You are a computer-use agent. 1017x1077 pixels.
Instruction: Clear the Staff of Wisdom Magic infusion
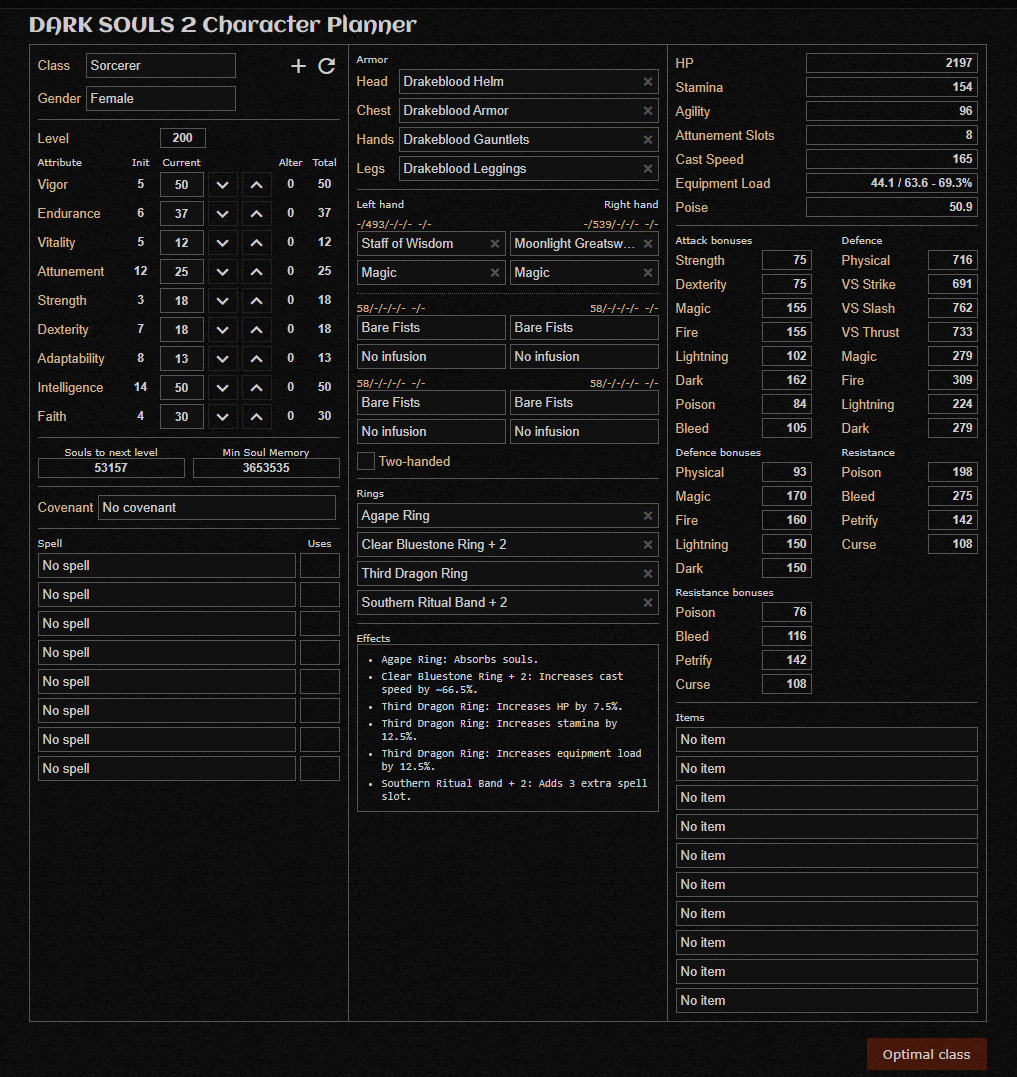494,273
